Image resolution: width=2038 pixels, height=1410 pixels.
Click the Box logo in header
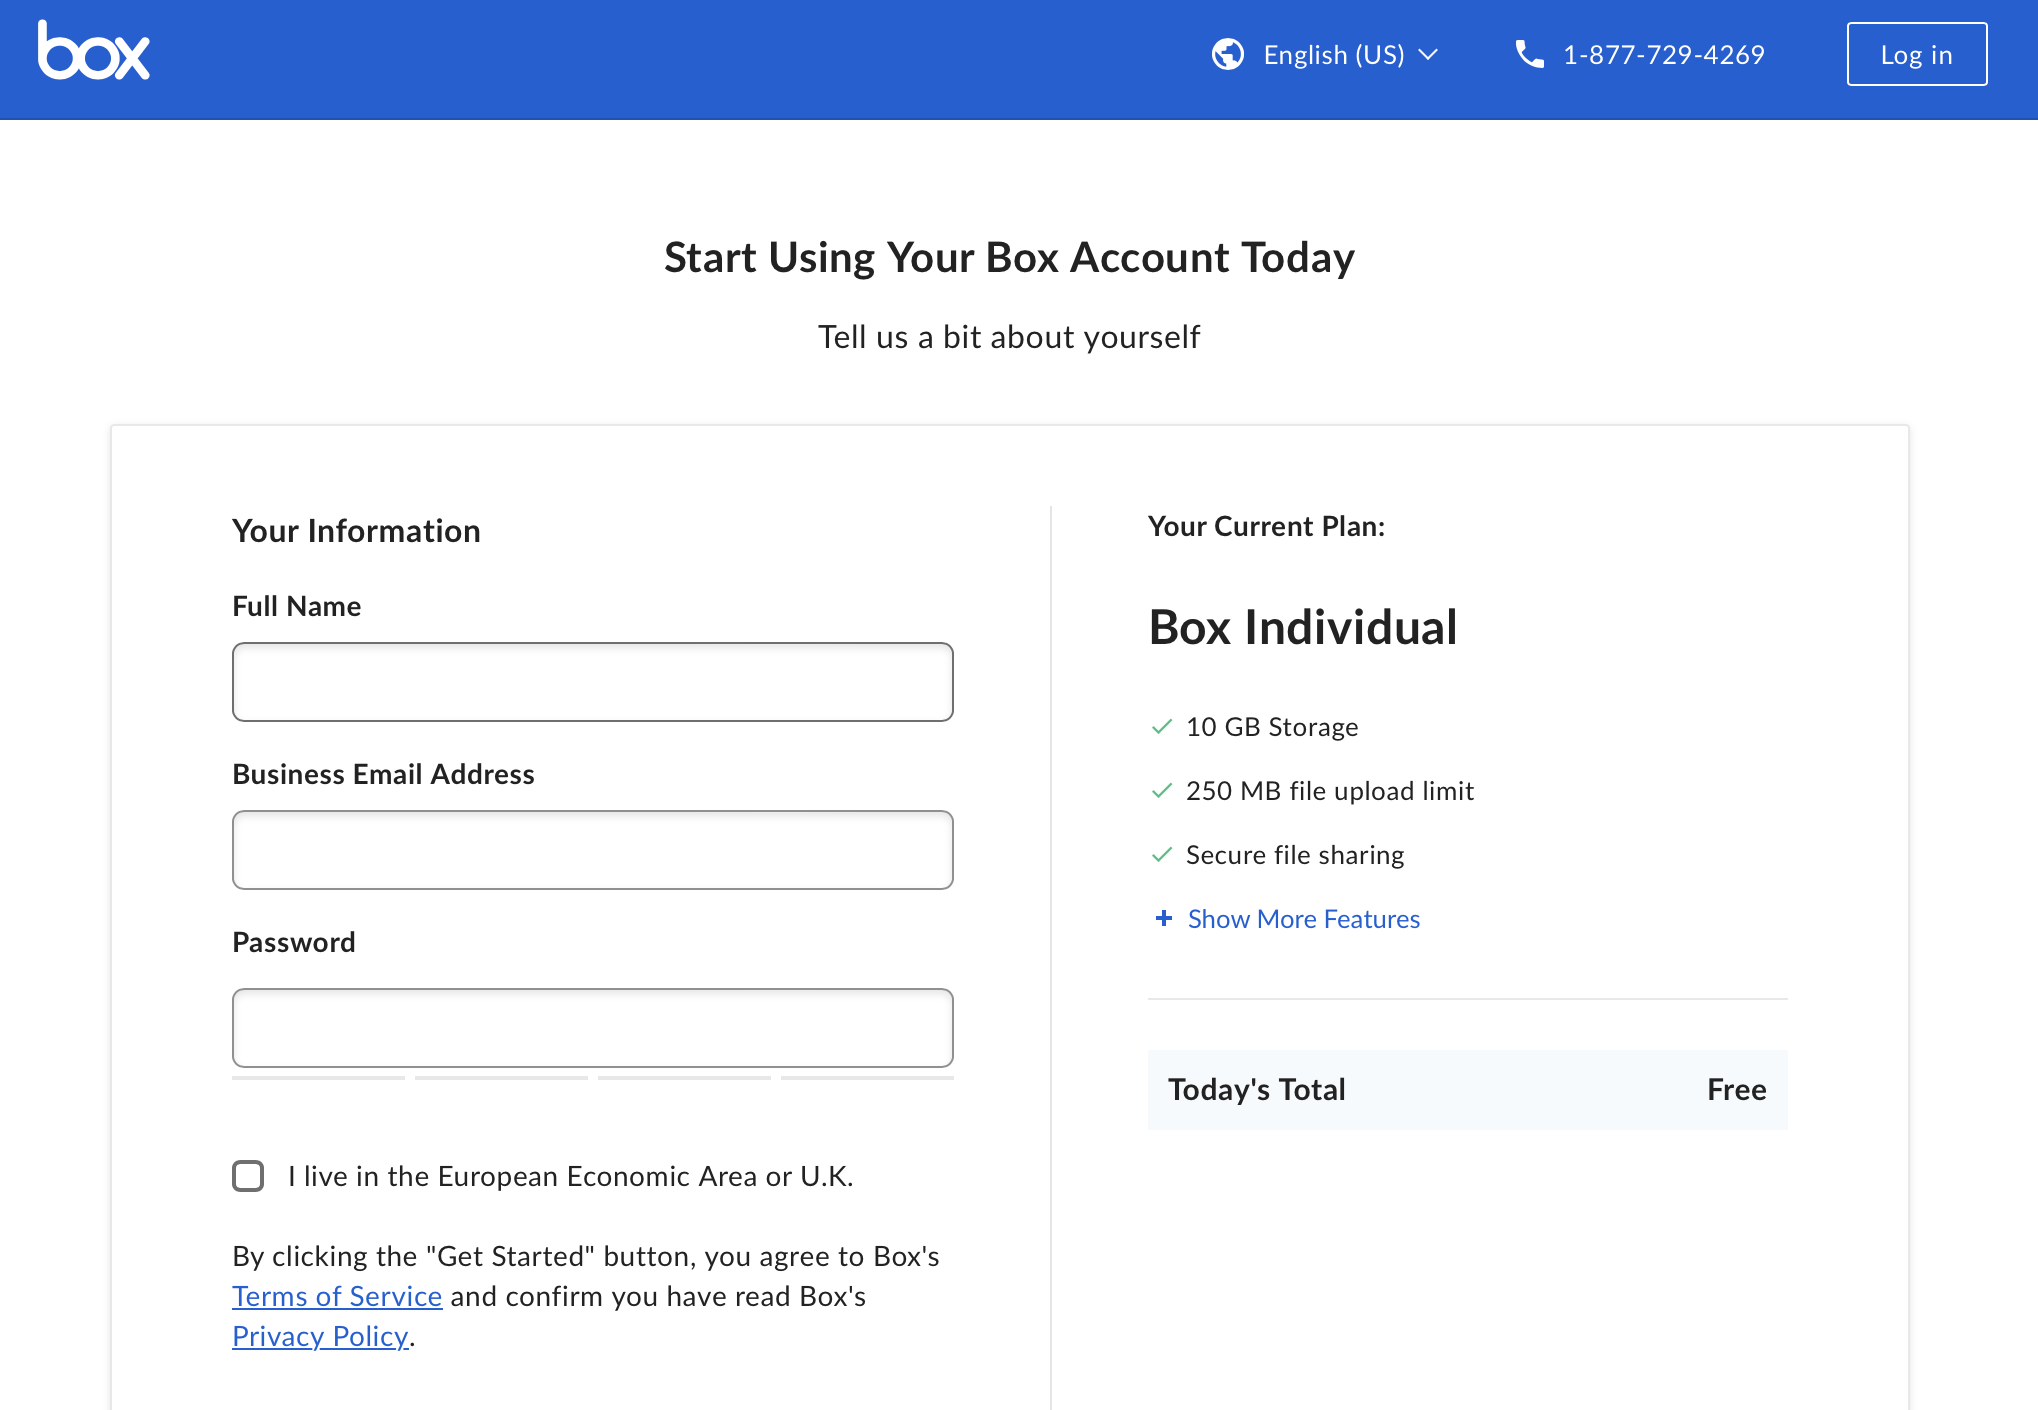pyautogui.click(x=94, y=50)
